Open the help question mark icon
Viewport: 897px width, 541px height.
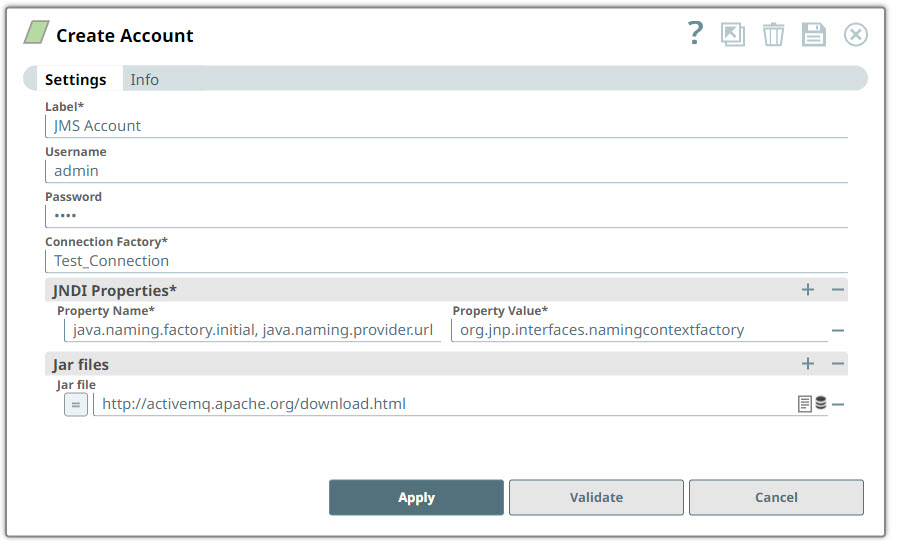click(x=695, y=33)
